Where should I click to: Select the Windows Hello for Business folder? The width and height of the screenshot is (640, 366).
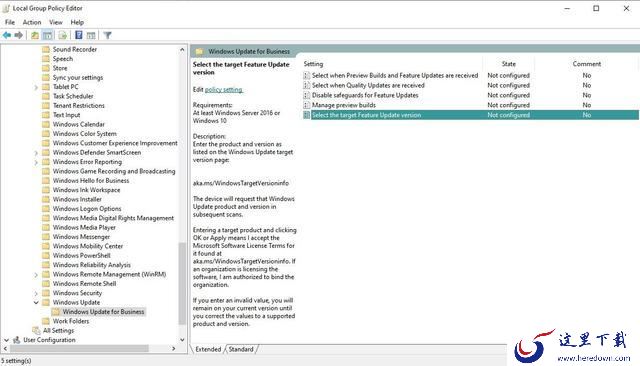coord(91,181)
